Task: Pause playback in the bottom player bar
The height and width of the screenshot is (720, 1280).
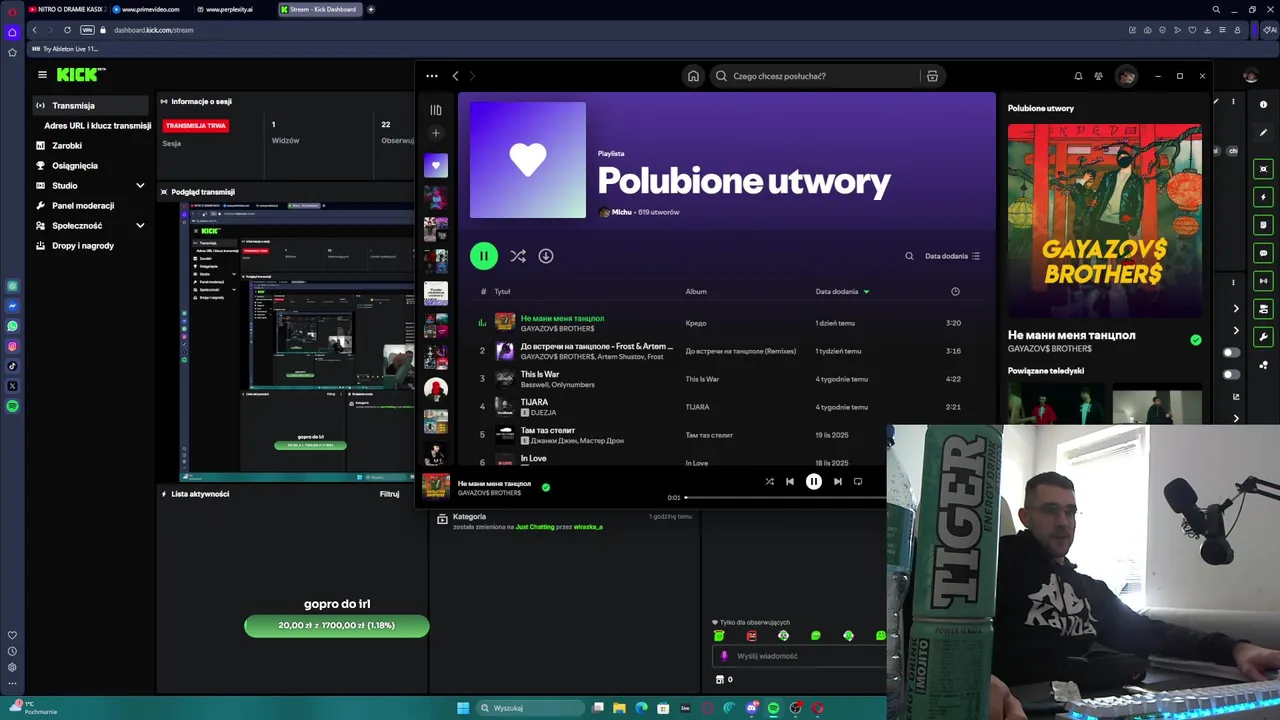Action: (x=814, y=482)
